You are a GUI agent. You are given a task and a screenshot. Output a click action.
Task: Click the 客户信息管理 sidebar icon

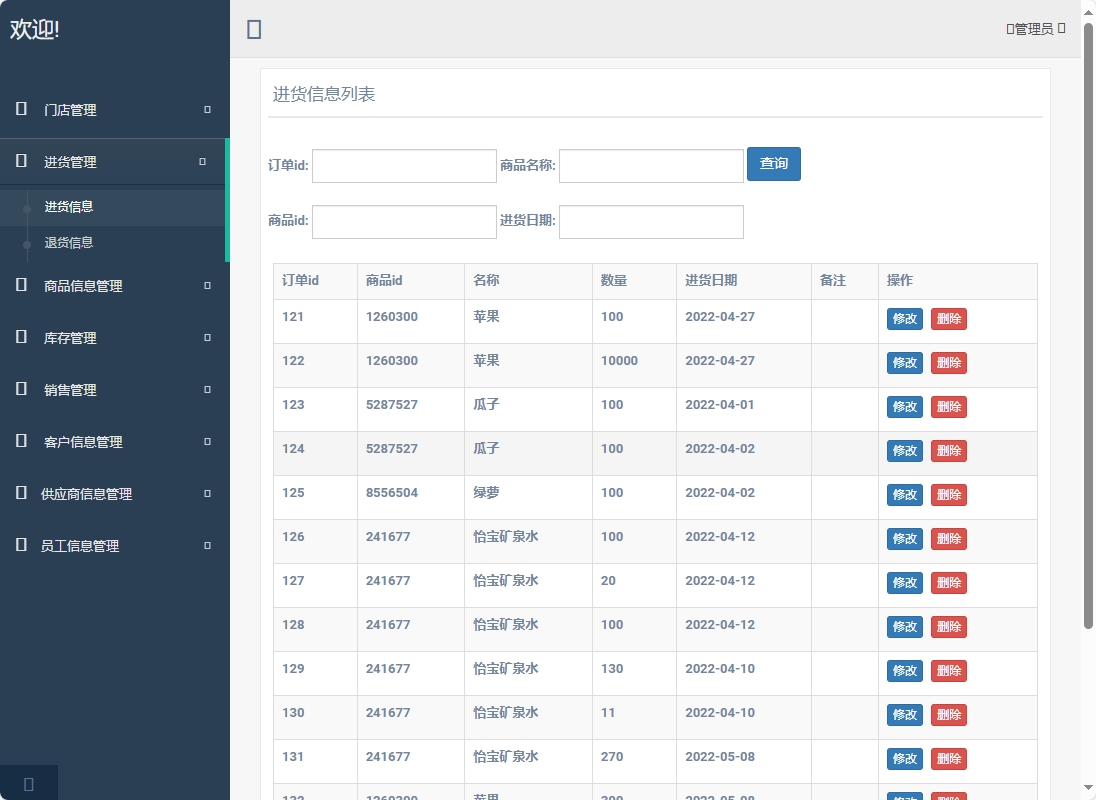[x=20, y=441]
